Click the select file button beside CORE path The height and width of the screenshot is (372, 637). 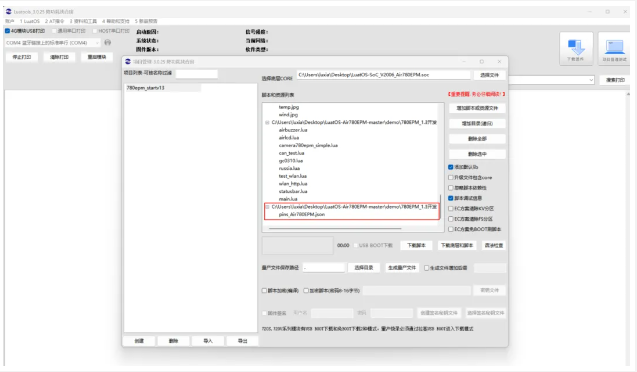pyautogui.click(x=489, y=75)
